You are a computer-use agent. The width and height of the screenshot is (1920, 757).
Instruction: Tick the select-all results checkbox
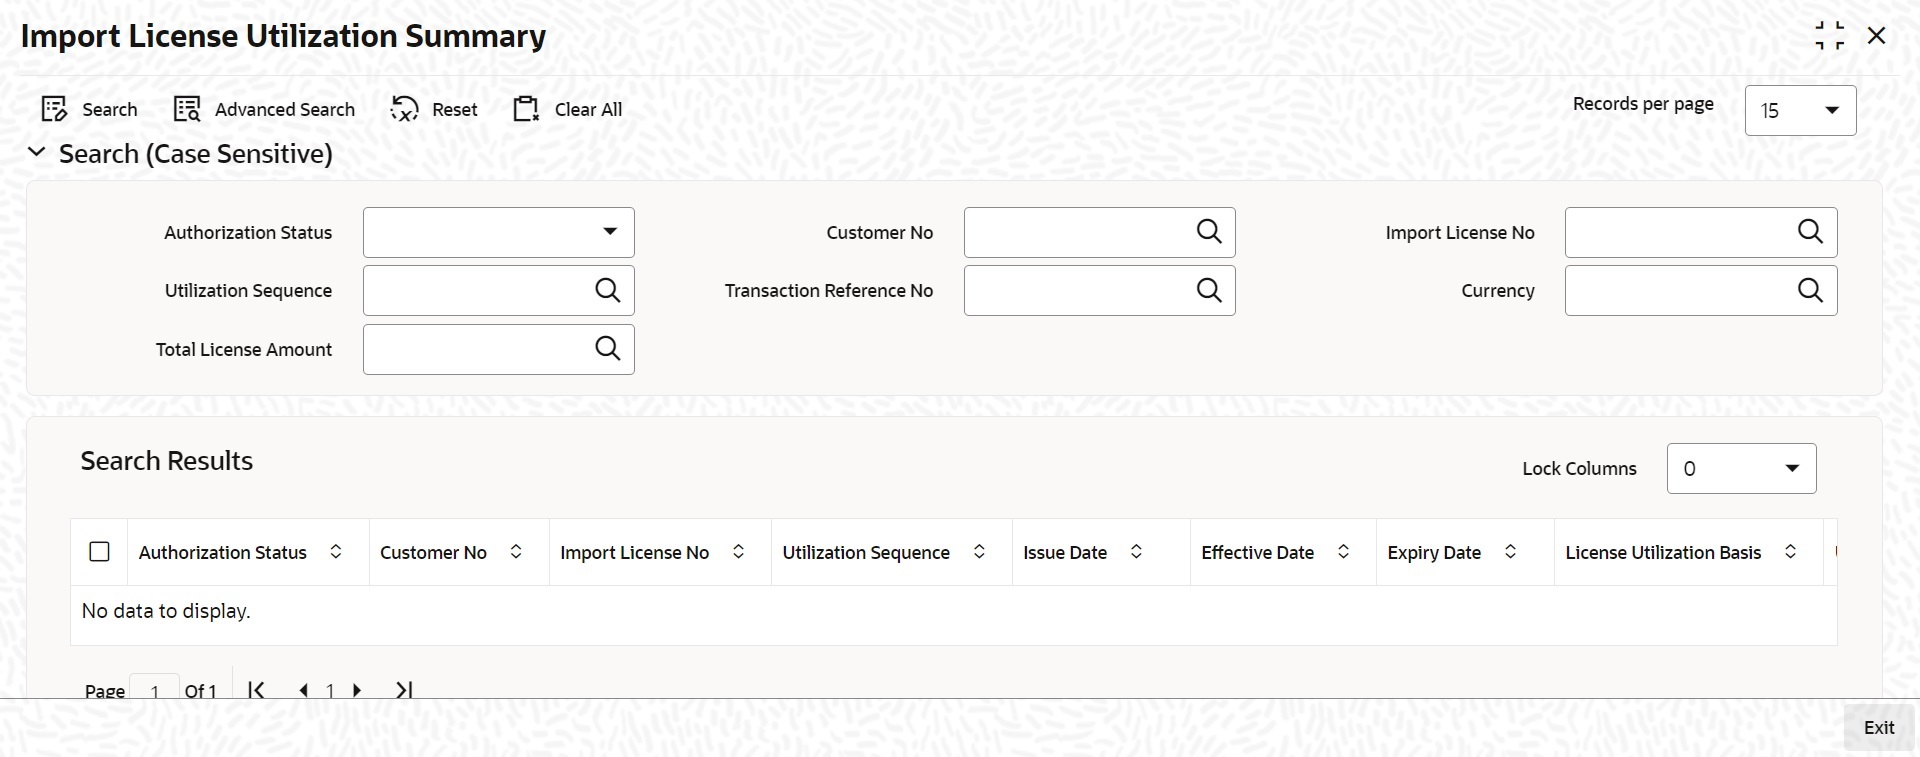coord(99,552)
